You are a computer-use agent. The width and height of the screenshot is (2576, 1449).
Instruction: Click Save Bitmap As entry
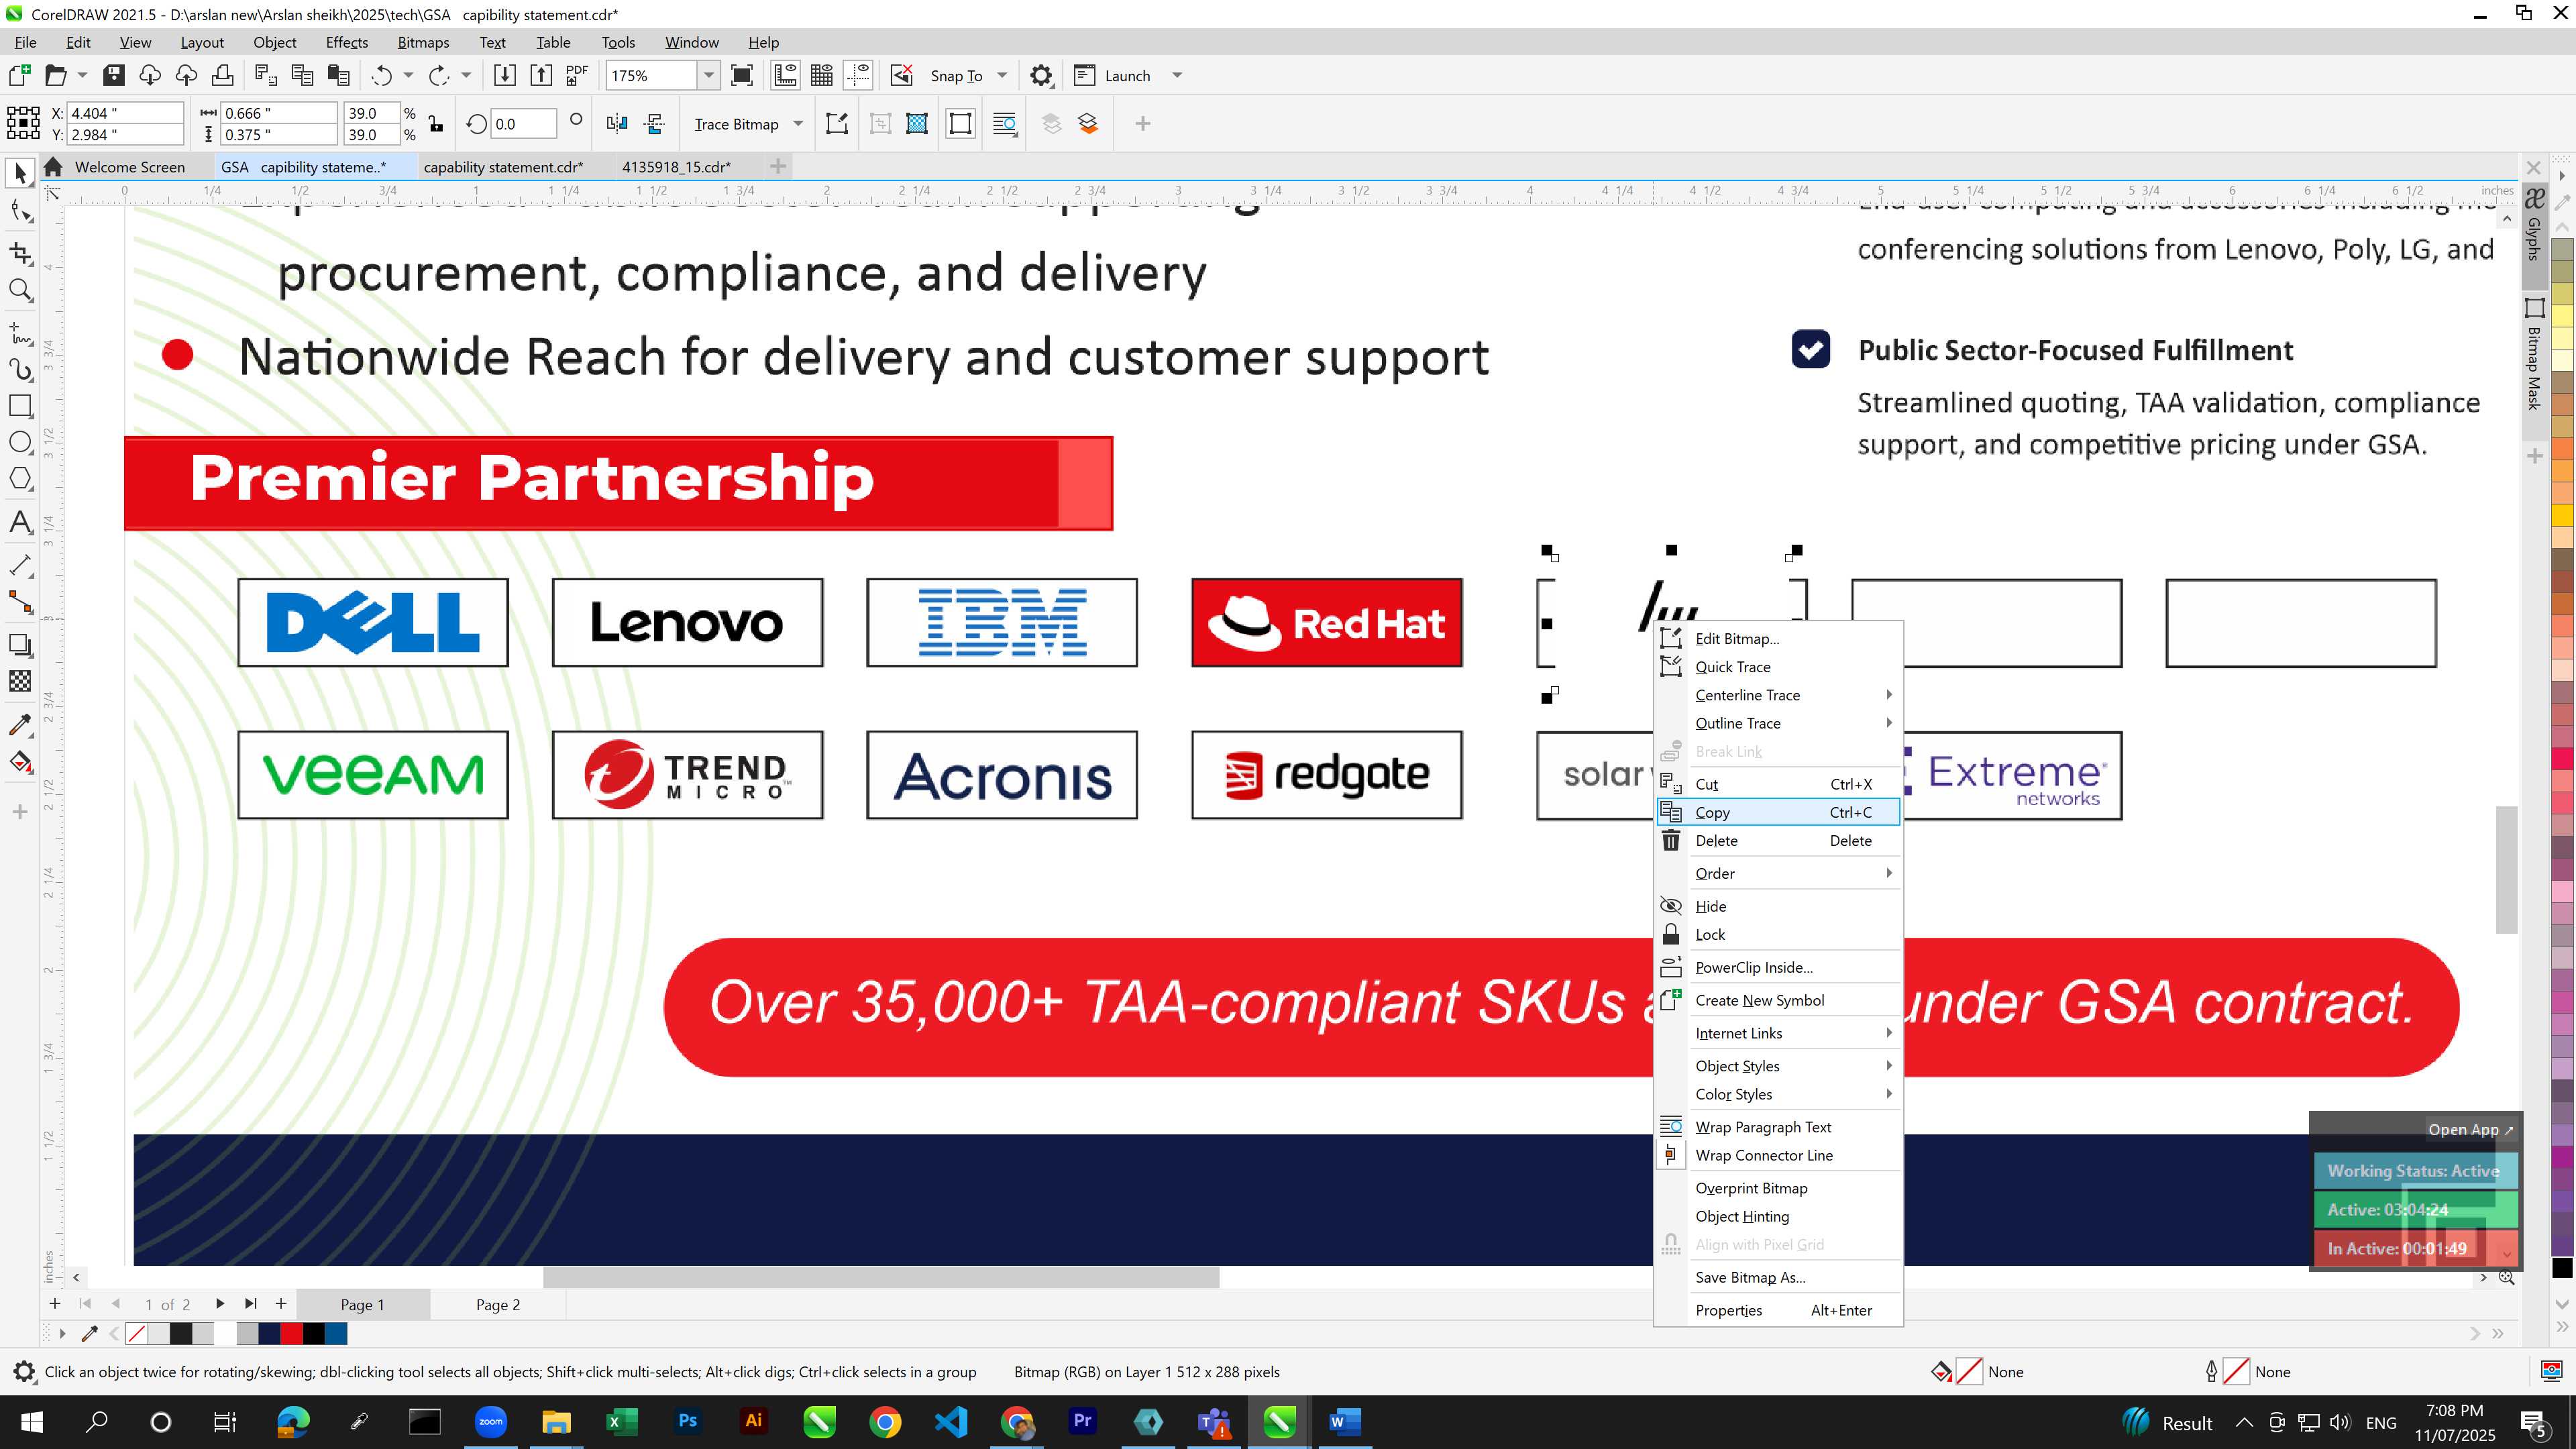click(1777, 1277)
